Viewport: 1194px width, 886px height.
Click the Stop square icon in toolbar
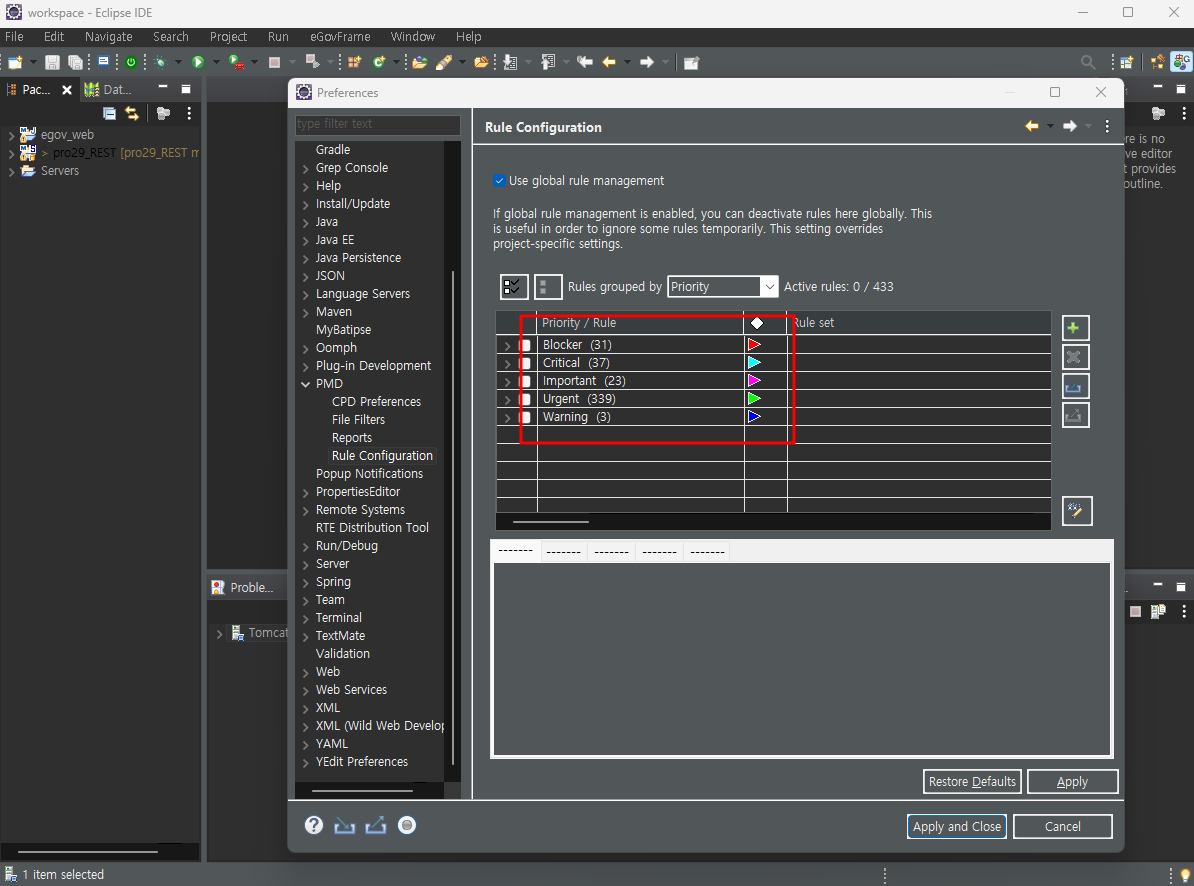(x=274, y=62)
